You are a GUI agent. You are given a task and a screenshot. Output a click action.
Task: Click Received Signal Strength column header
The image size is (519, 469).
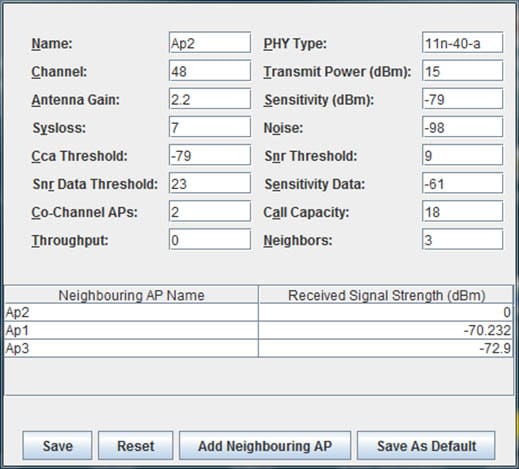click(386, 295)
